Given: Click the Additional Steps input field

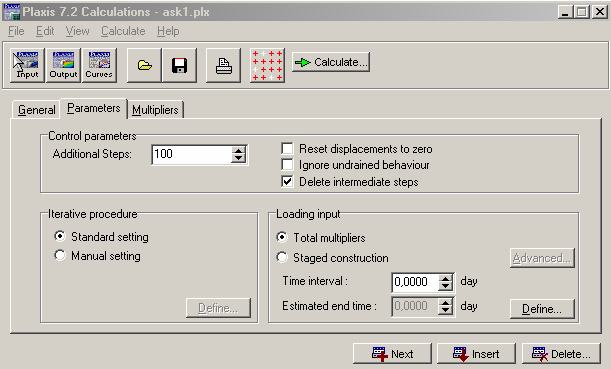Looking at the screenshot, I should (191, 154).
